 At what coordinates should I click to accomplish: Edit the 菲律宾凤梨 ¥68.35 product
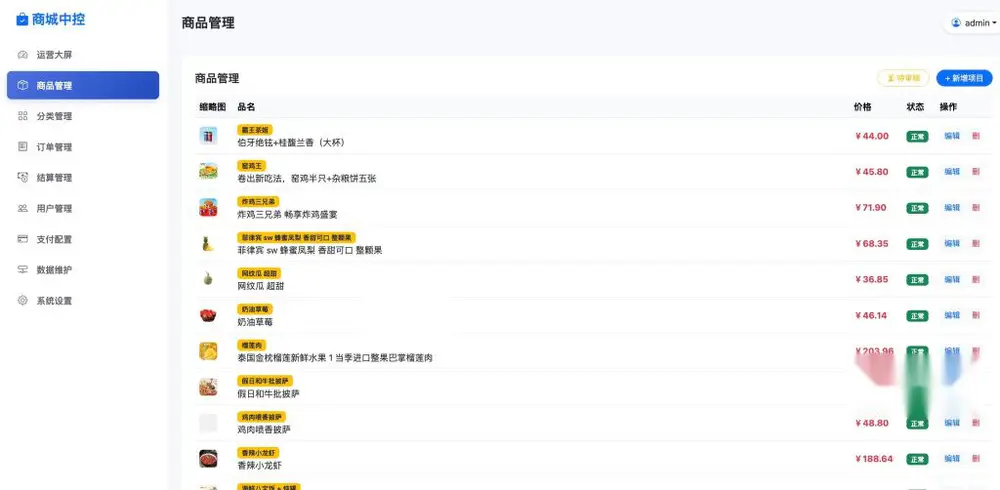(x=952, y=243)
